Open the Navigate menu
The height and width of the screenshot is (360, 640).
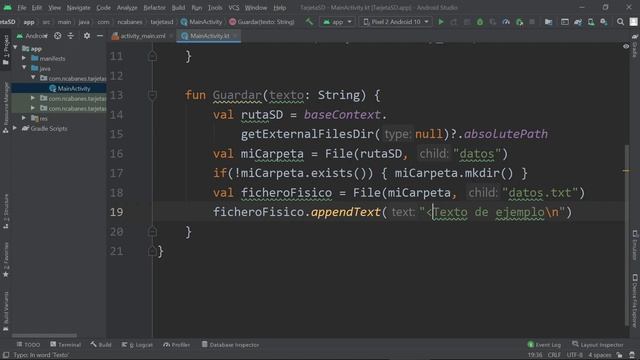(78, 7)
